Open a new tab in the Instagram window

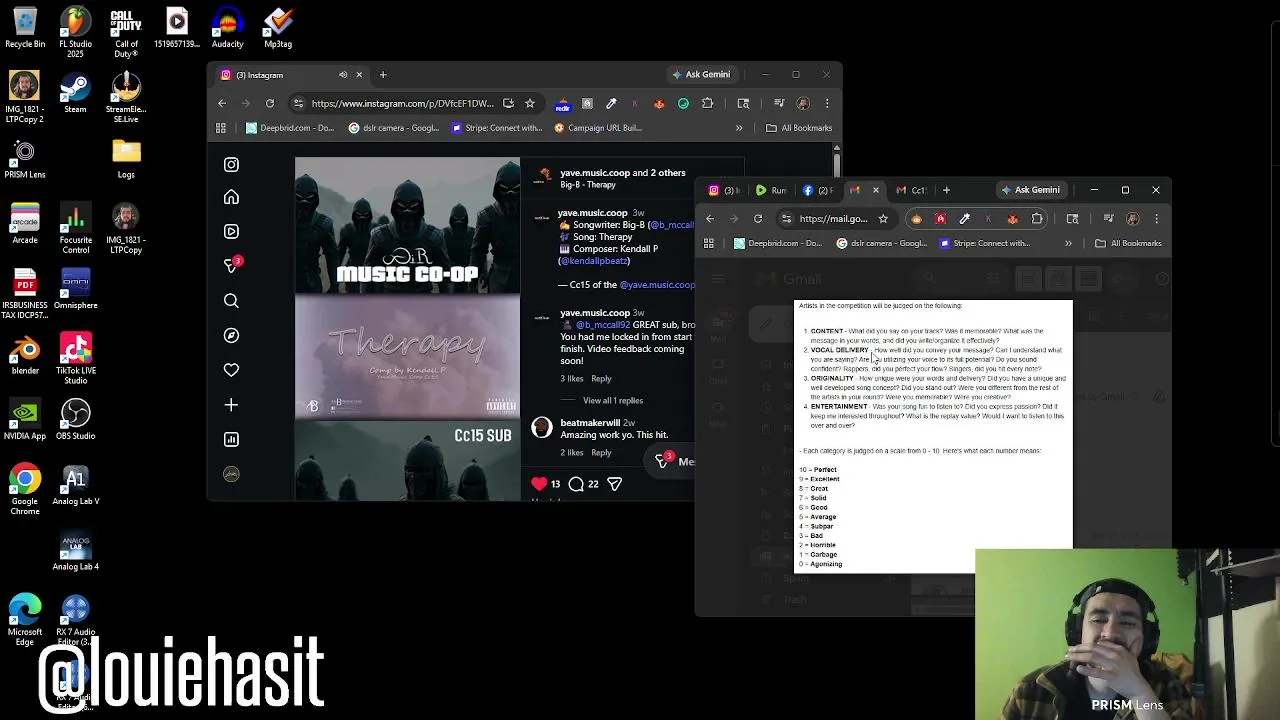point(383,75)
